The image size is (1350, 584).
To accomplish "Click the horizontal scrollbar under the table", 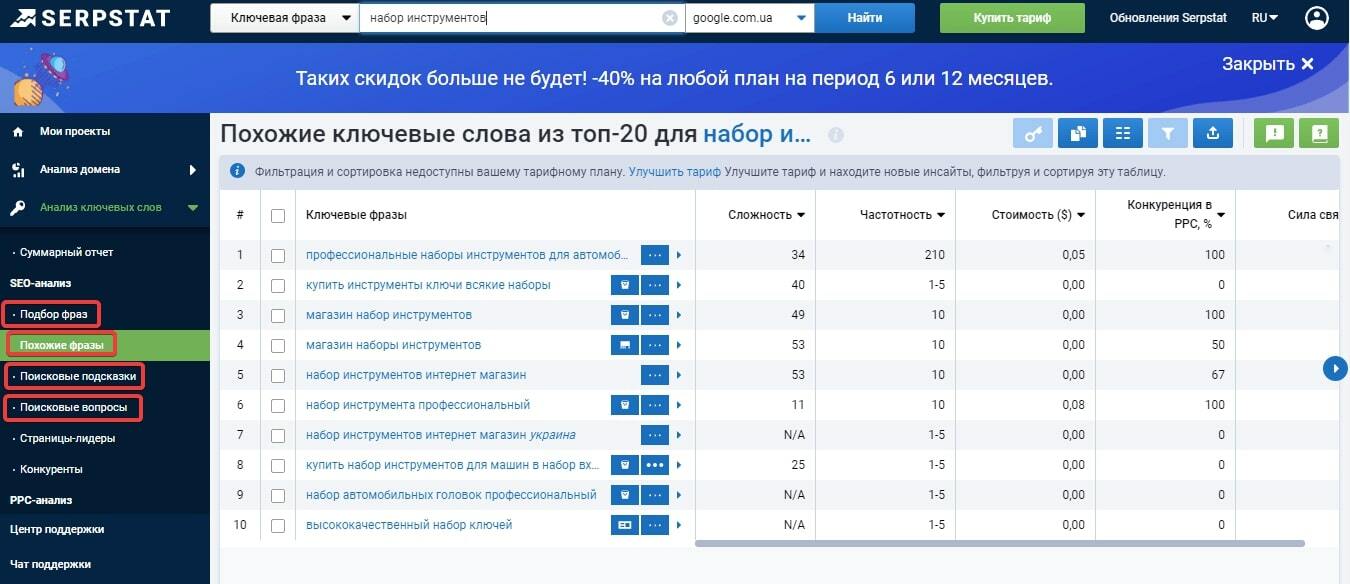I will [x=999, y=544].
